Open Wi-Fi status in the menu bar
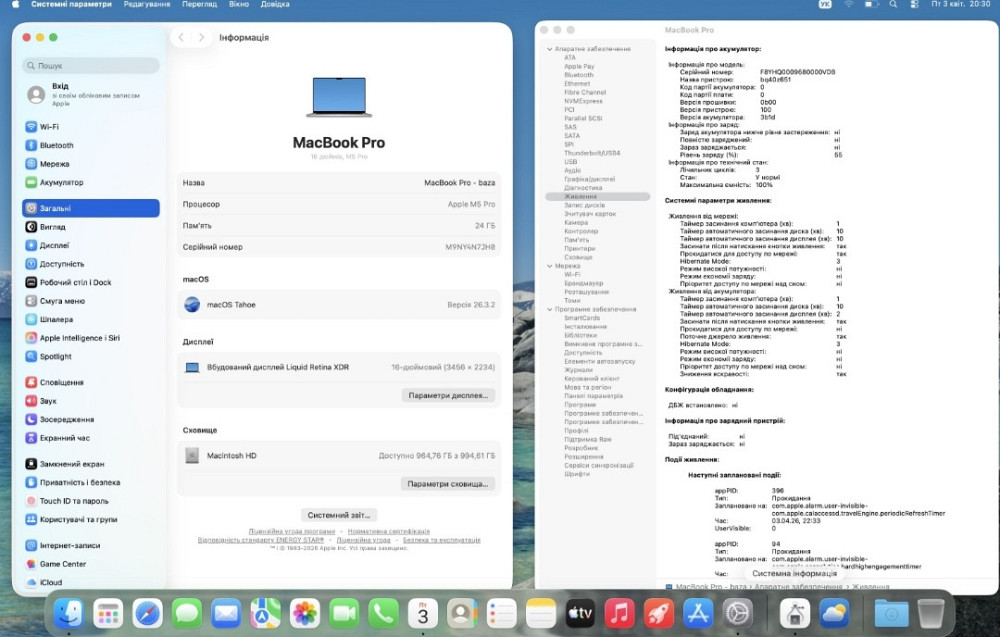This screenshot has width=1000, height=637. point(848,4)
